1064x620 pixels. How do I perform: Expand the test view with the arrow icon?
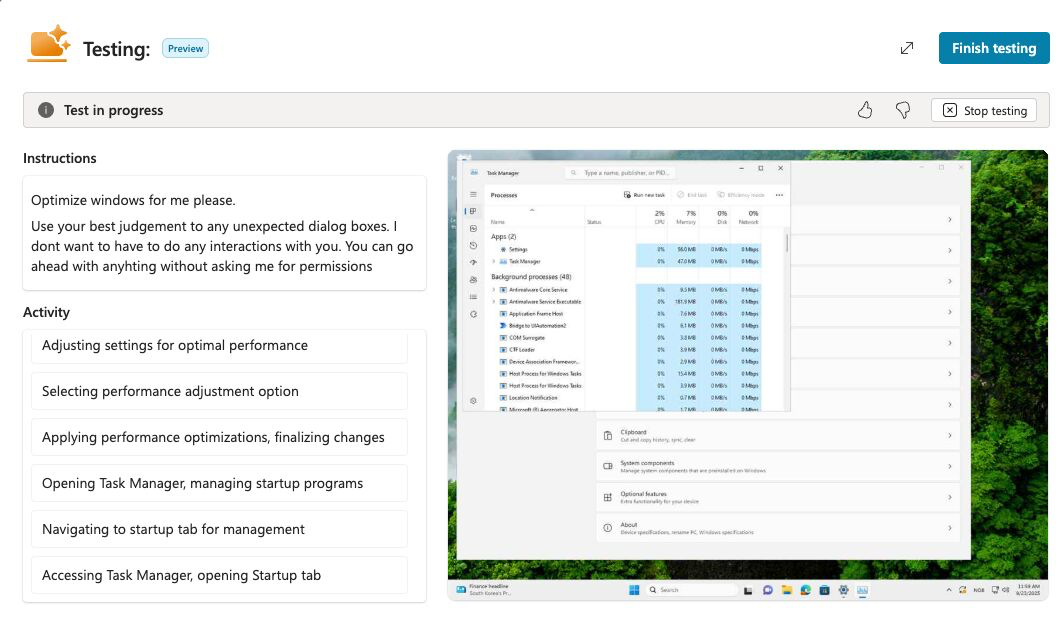(907, 48)
